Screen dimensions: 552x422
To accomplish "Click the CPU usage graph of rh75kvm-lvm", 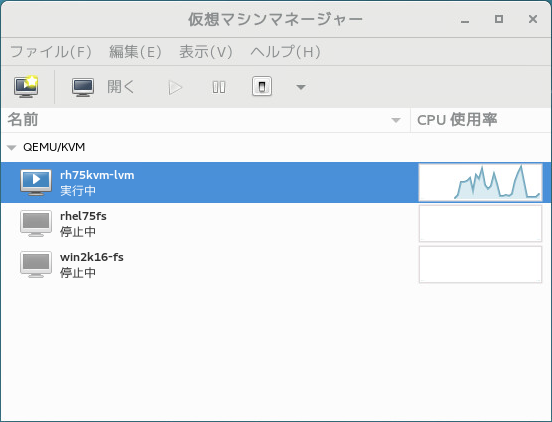I will 480,182.
